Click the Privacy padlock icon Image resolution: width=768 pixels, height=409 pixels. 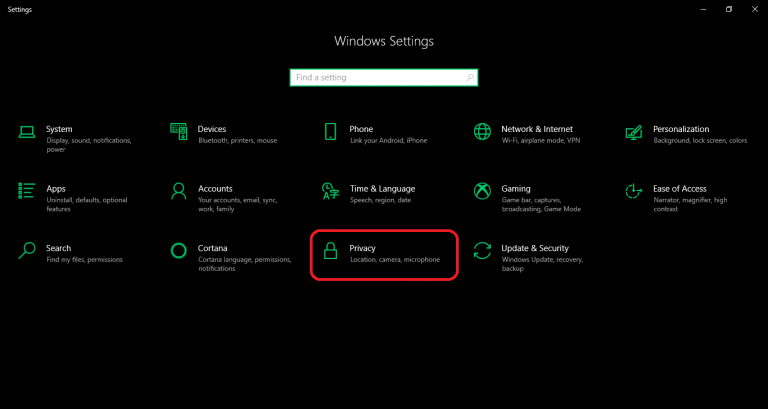coord(331,250)
